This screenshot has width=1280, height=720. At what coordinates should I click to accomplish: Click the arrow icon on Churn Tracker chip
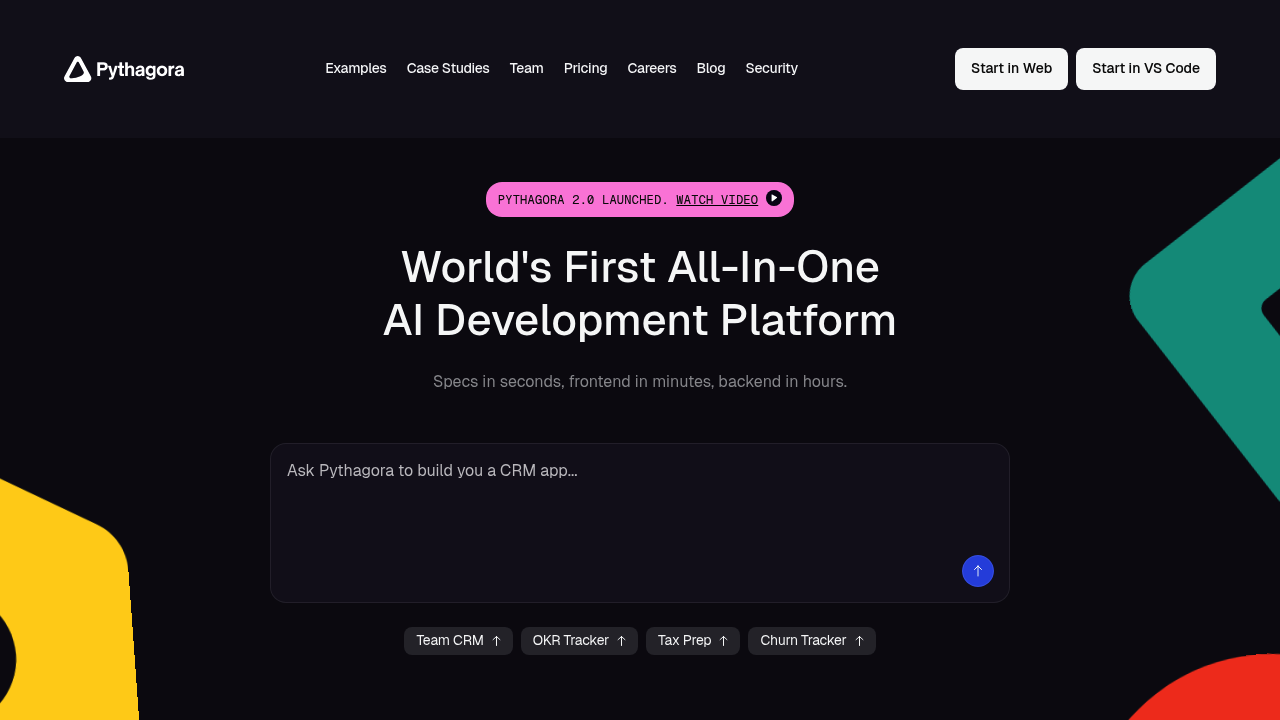[859, 641]
